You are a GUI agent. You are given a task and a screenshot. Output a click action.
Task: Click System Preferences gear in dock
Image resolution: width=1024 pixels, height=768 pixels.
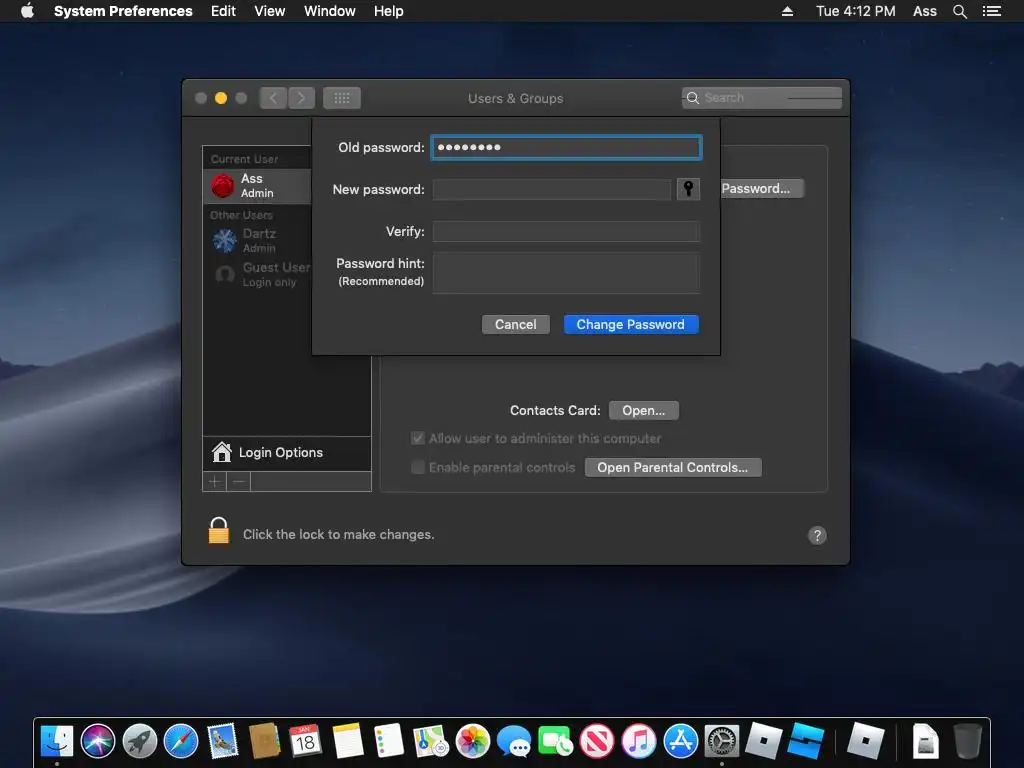[722, 741]
